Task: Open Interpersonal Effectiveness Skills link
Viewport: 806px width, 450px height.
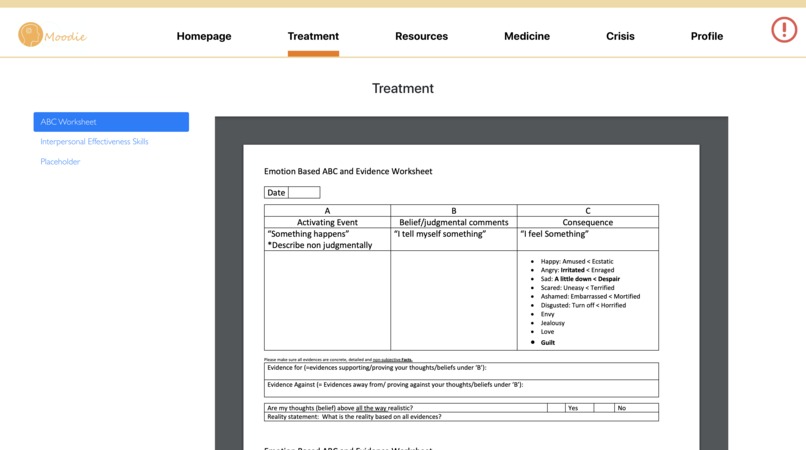Action: [95, 141]
